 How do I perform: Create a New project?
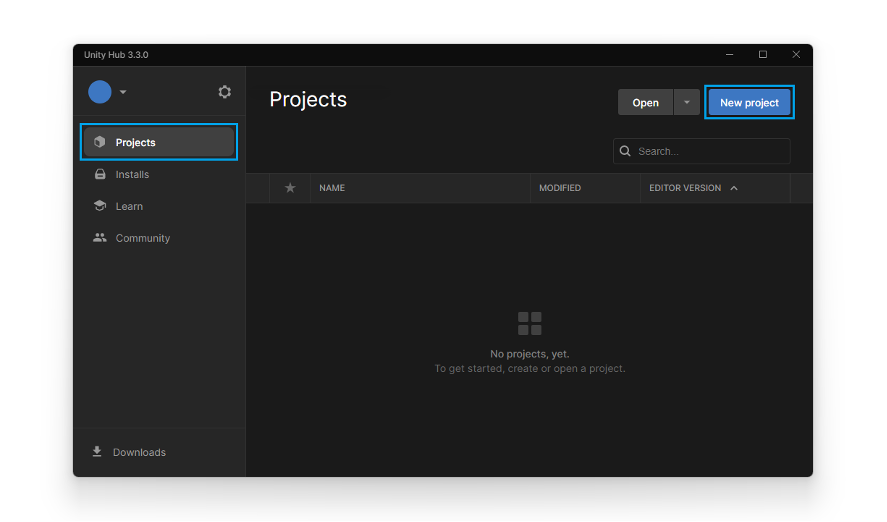point(749,102)
